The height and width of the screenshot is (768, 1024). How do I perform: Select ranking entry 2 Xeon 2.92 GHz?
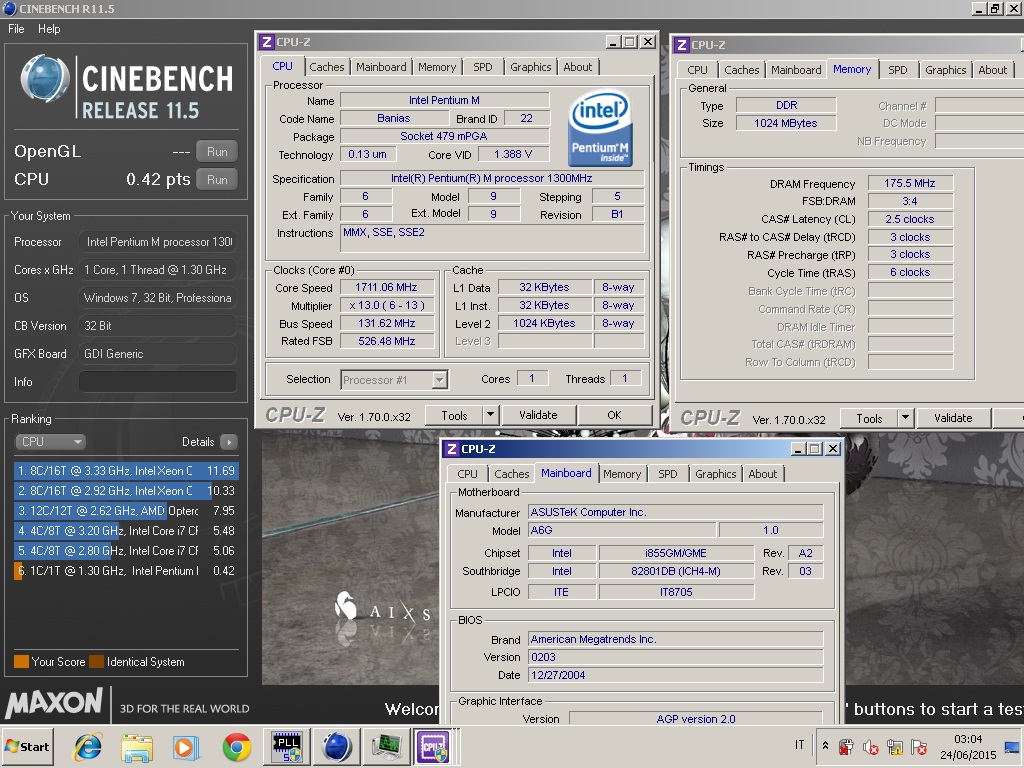pos(126,490)
